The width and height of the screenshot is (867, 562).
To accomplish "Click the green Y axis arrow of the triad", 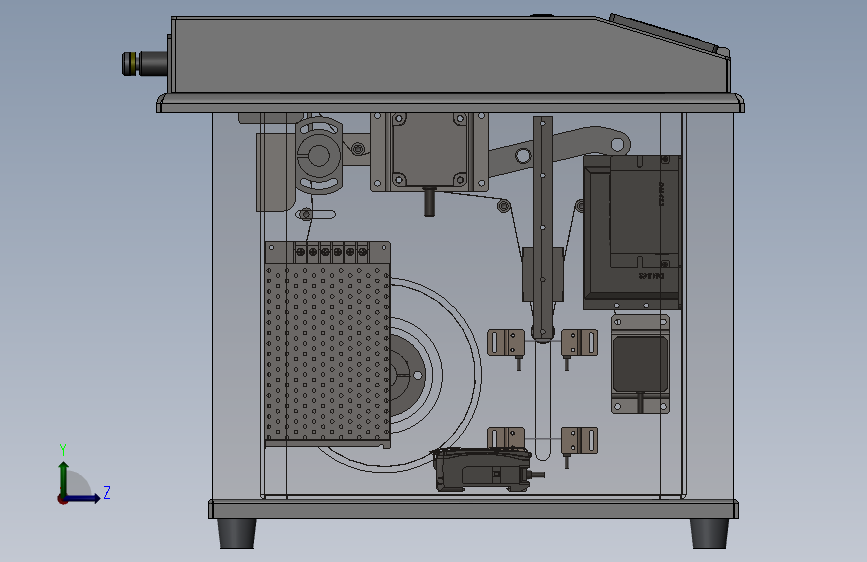I will point(64,478).
